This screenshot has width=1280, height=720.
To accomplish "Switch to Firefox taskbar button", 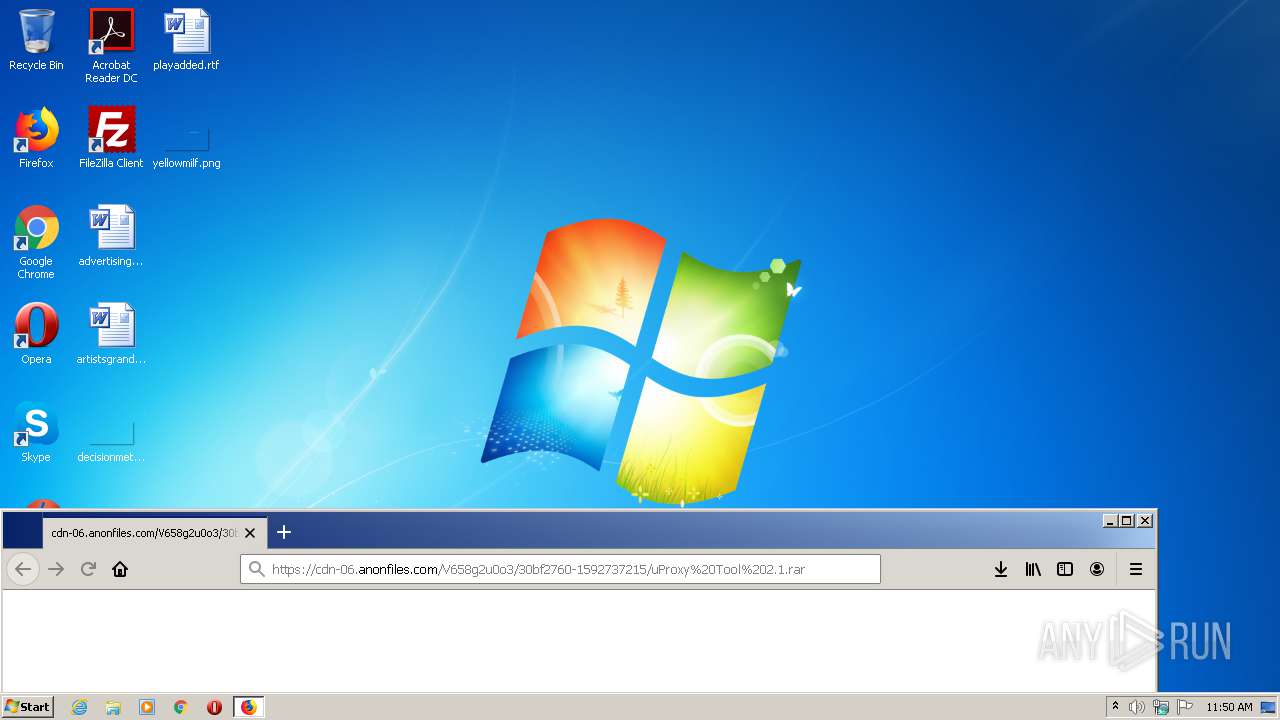I will 248,707.
